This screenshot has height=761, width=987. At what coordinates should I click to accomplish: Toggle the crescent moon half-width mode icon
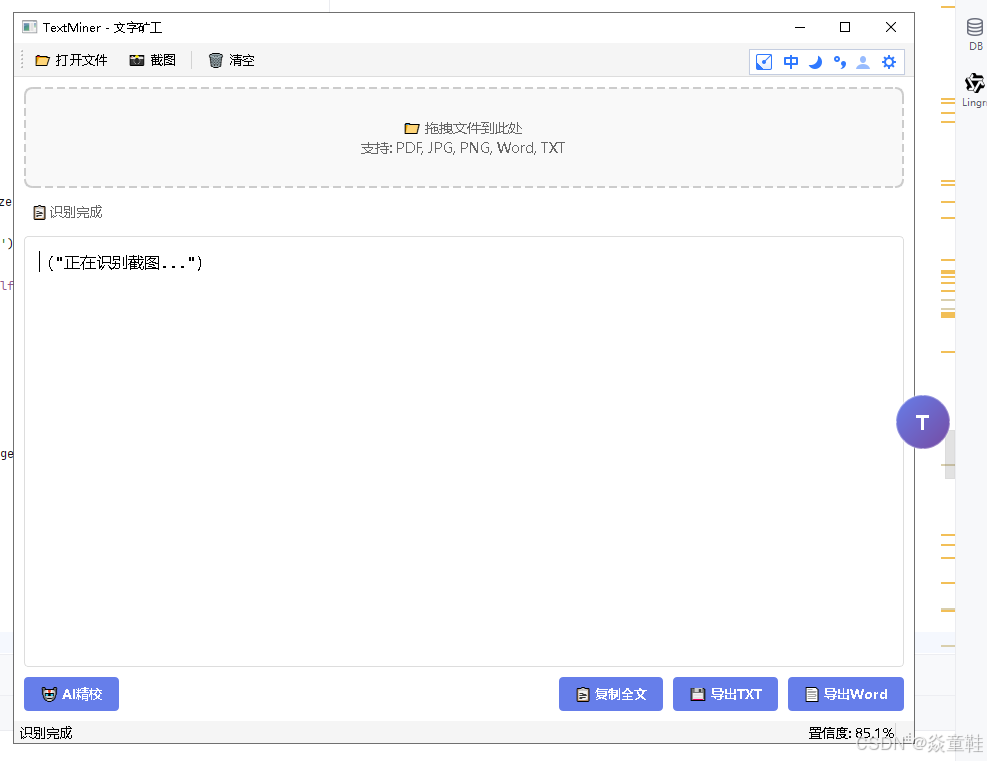[815, 62]
